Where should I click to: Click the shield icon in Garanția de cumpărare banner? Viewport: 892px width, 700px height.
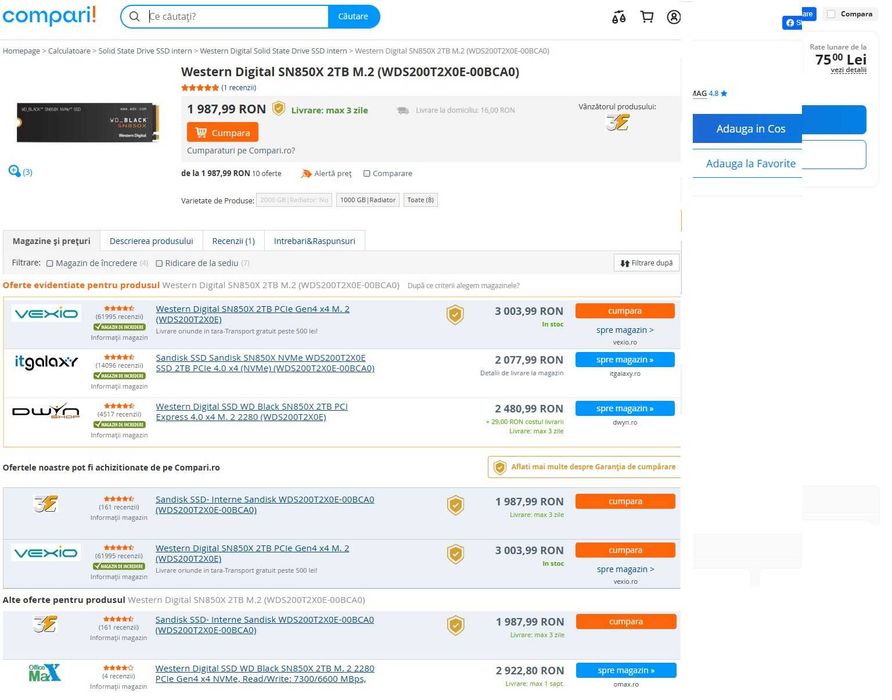(x=499, y=467)
